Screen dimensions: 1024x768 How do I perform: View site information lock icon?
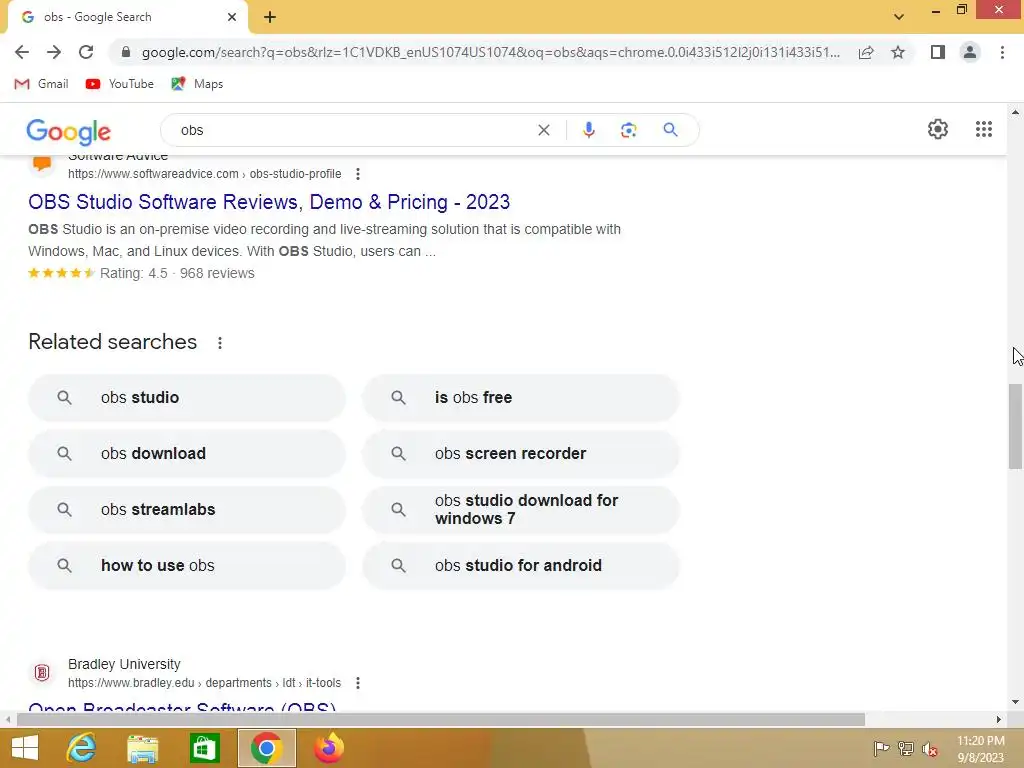[x=126, y=52]
